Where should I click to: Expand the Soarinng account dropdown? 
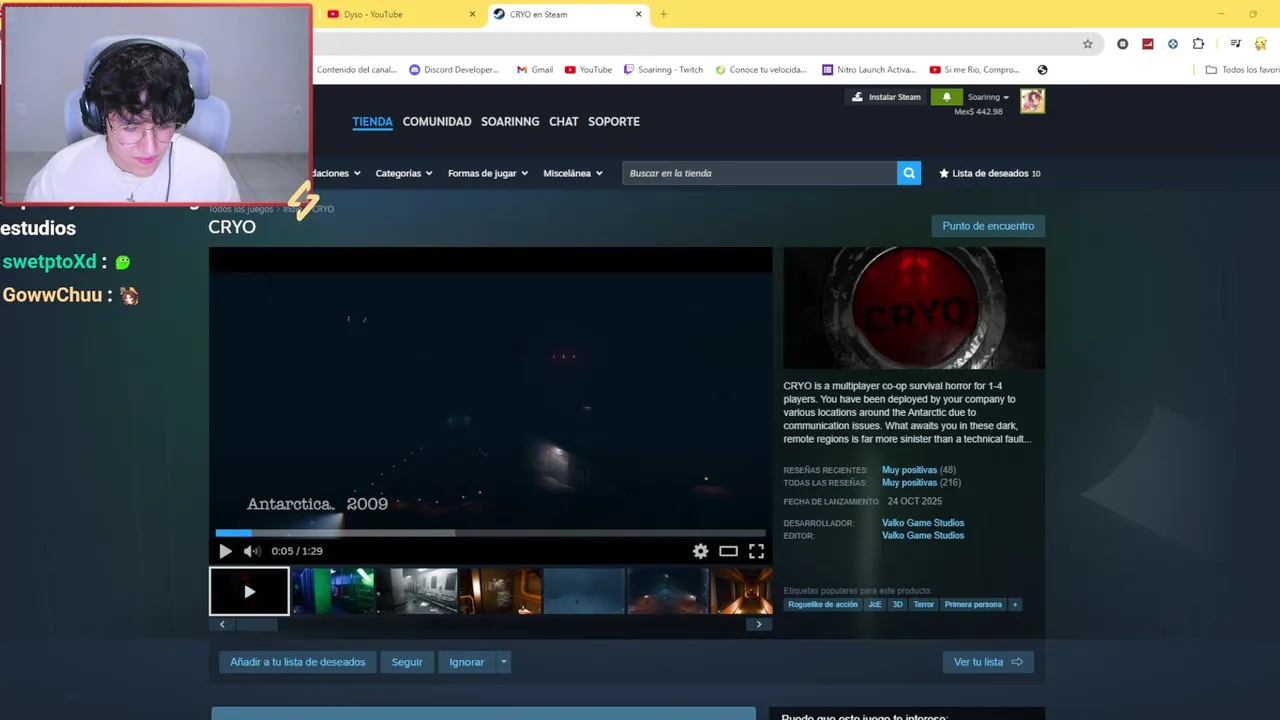(x=988, y=97)
